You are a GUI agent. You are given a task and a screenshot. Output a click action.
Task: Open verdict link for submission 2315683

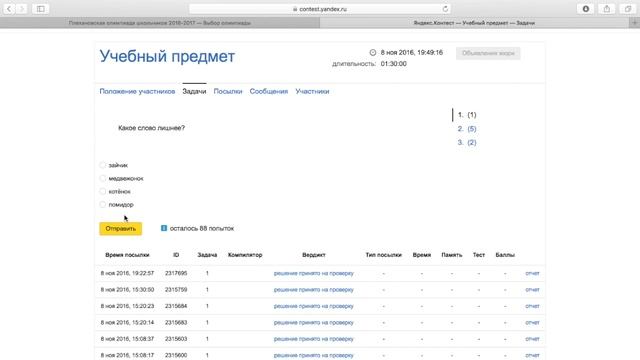[313, 322]
